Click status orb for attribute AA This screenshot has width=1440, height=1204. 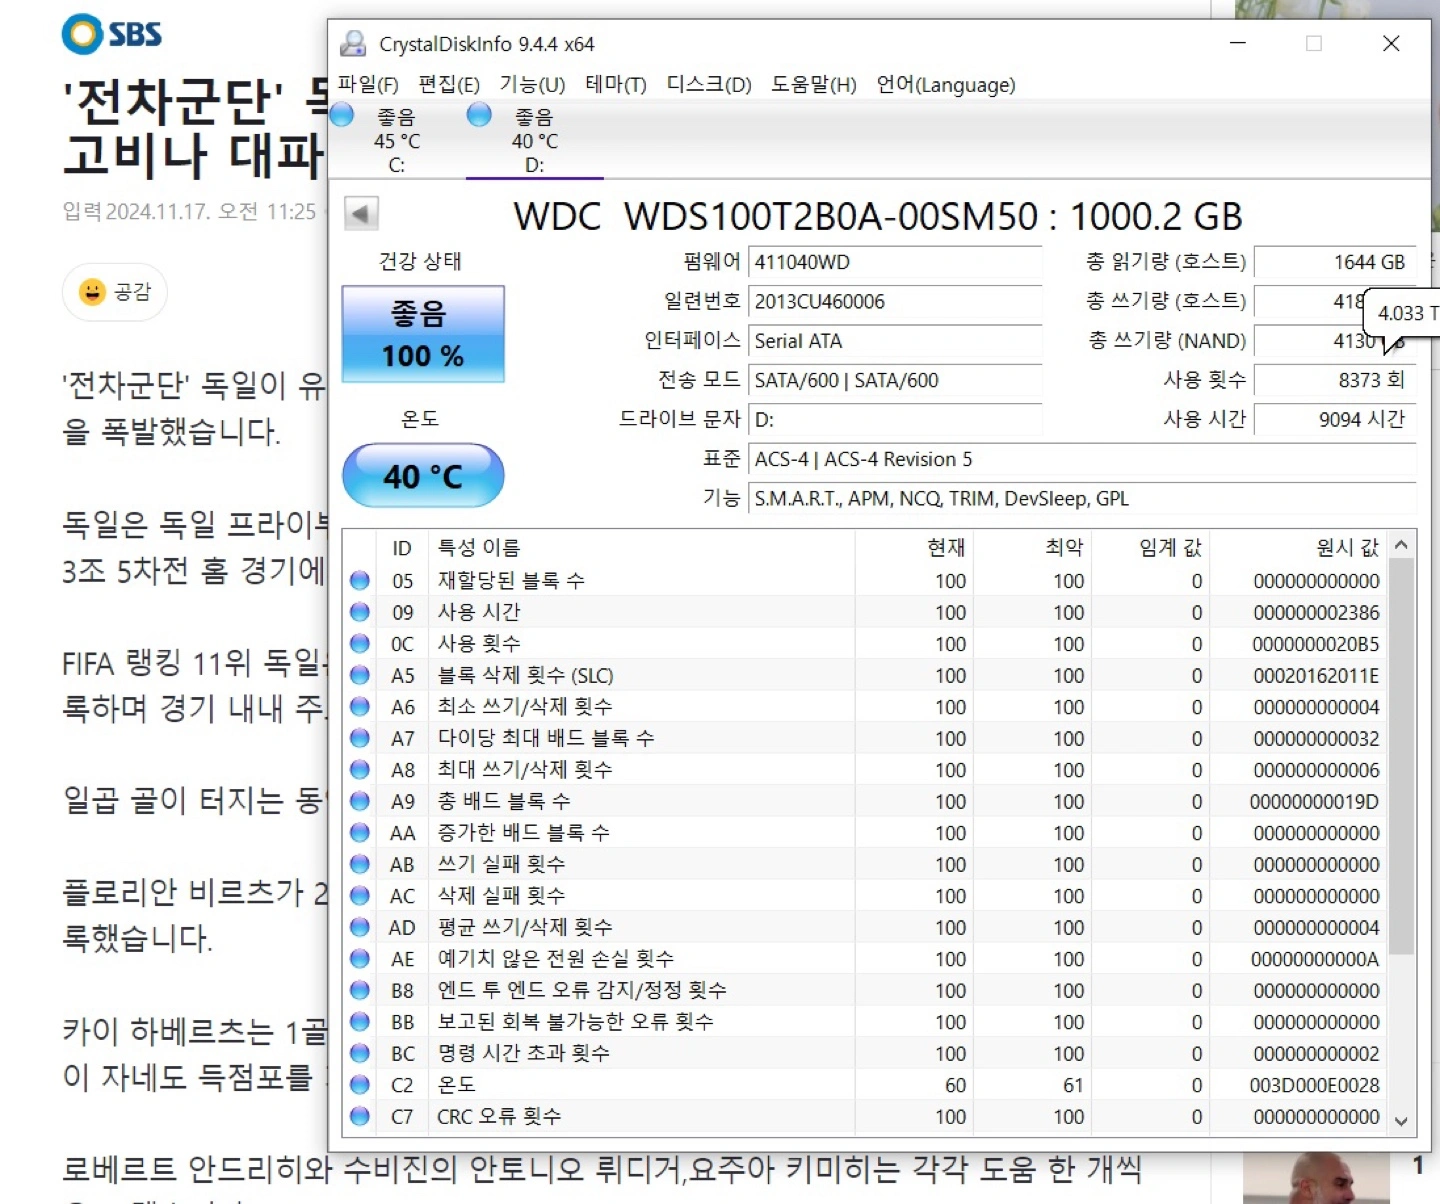[360, 832]
